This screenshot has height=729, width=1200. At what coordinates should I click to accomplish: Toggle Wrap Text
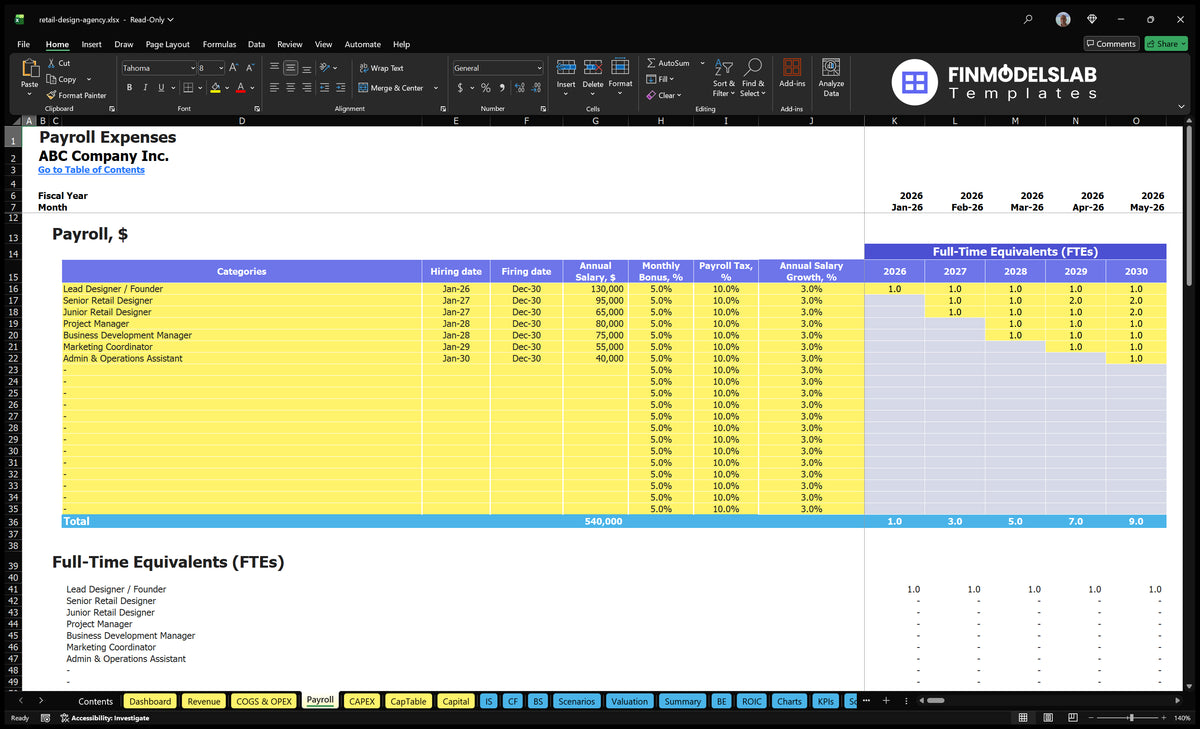[381, 68]
